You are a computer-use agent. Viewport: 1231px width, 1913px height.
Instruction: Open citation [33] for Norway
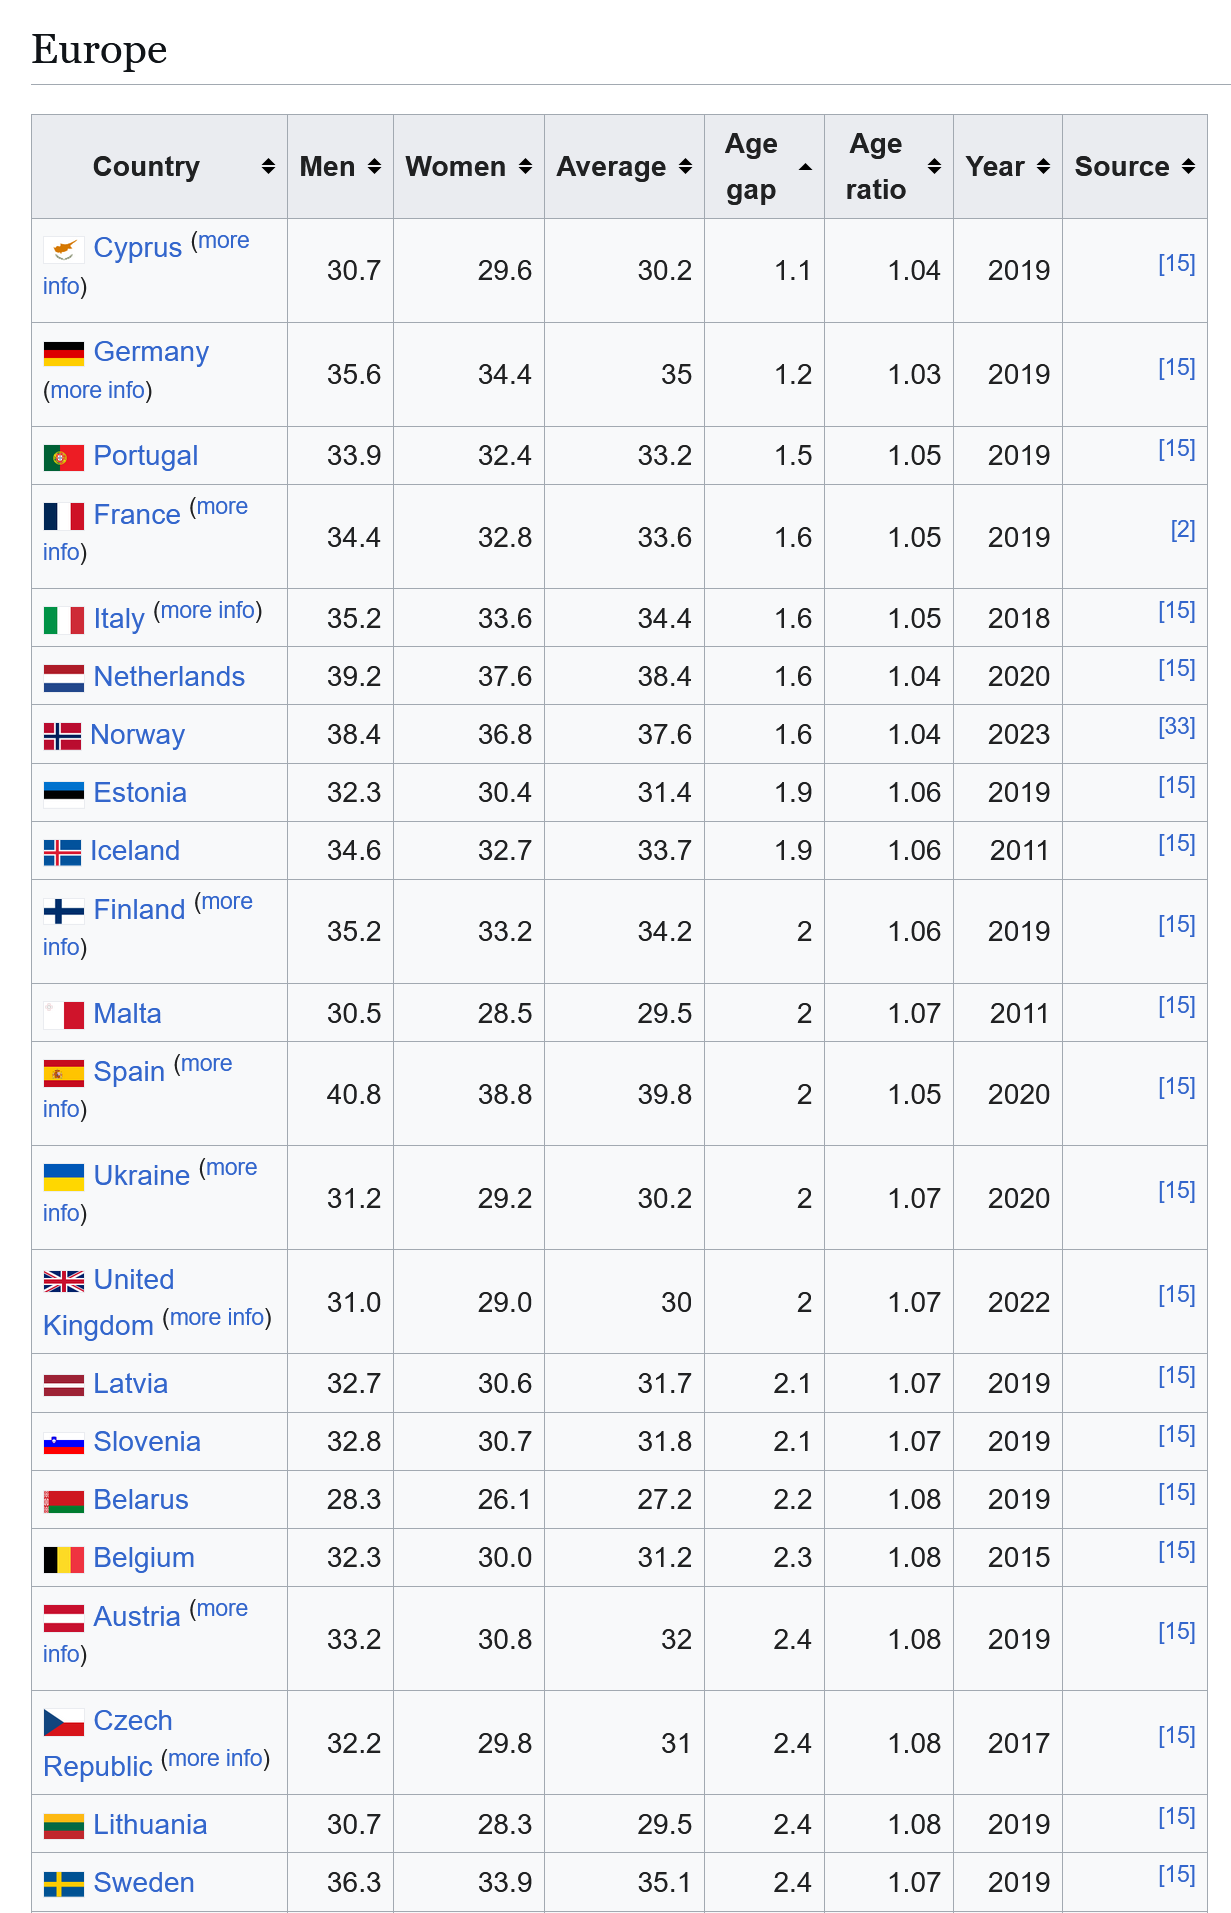click(1177, 727)
